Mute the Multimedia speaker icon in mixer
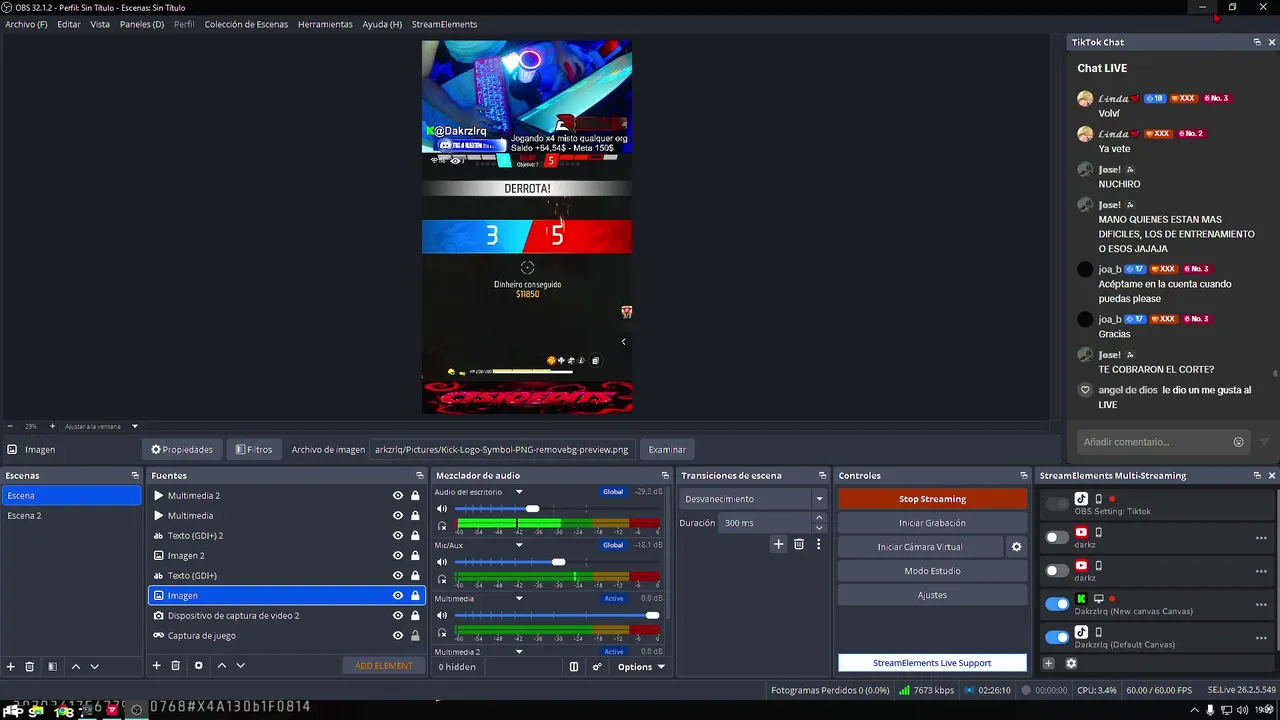Screen dimensions: 1280x720 click(x=442, y=615)
